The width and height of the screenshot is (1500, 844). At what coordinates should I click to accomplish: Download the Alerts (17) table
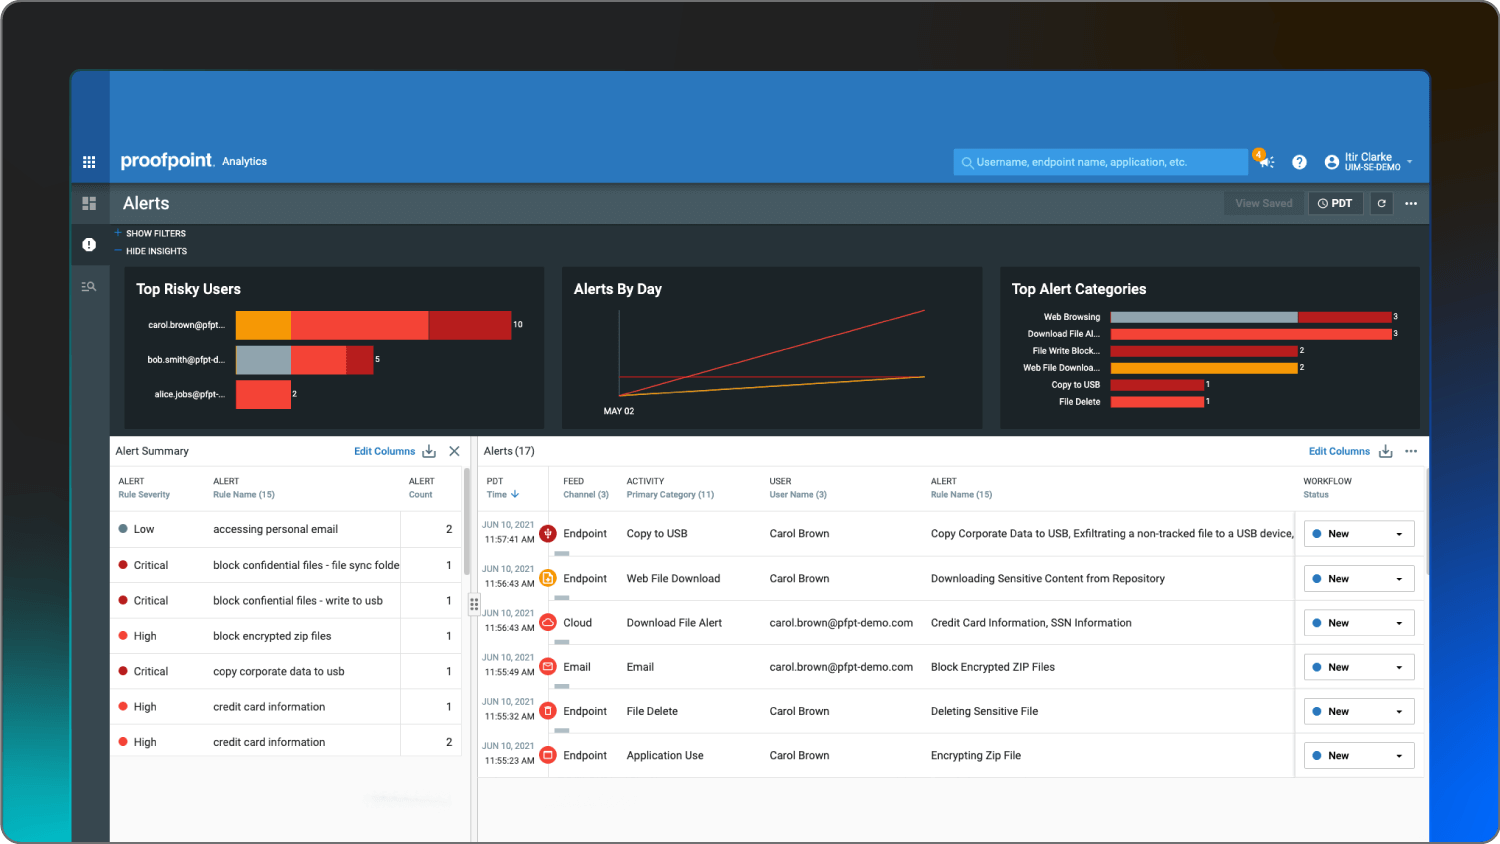tap(1386, 451)
